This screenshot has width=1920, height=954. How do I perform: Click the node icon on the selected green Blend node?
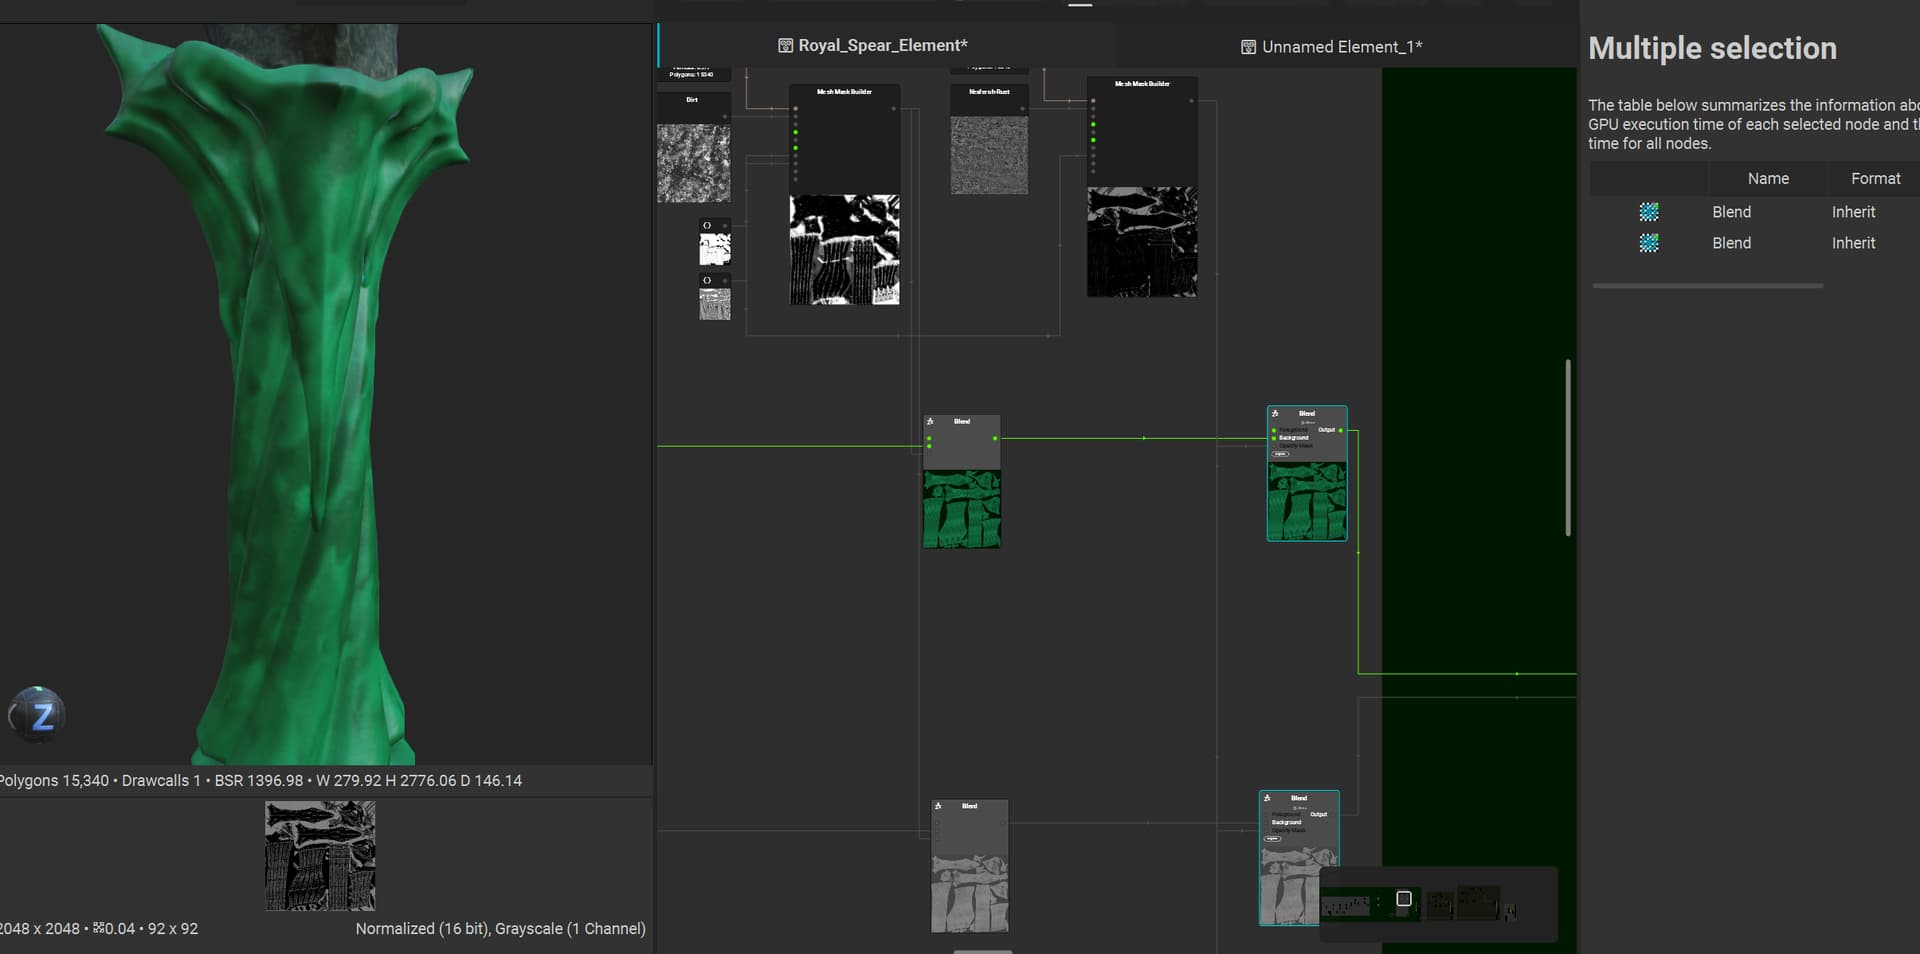pos(1275,413)
